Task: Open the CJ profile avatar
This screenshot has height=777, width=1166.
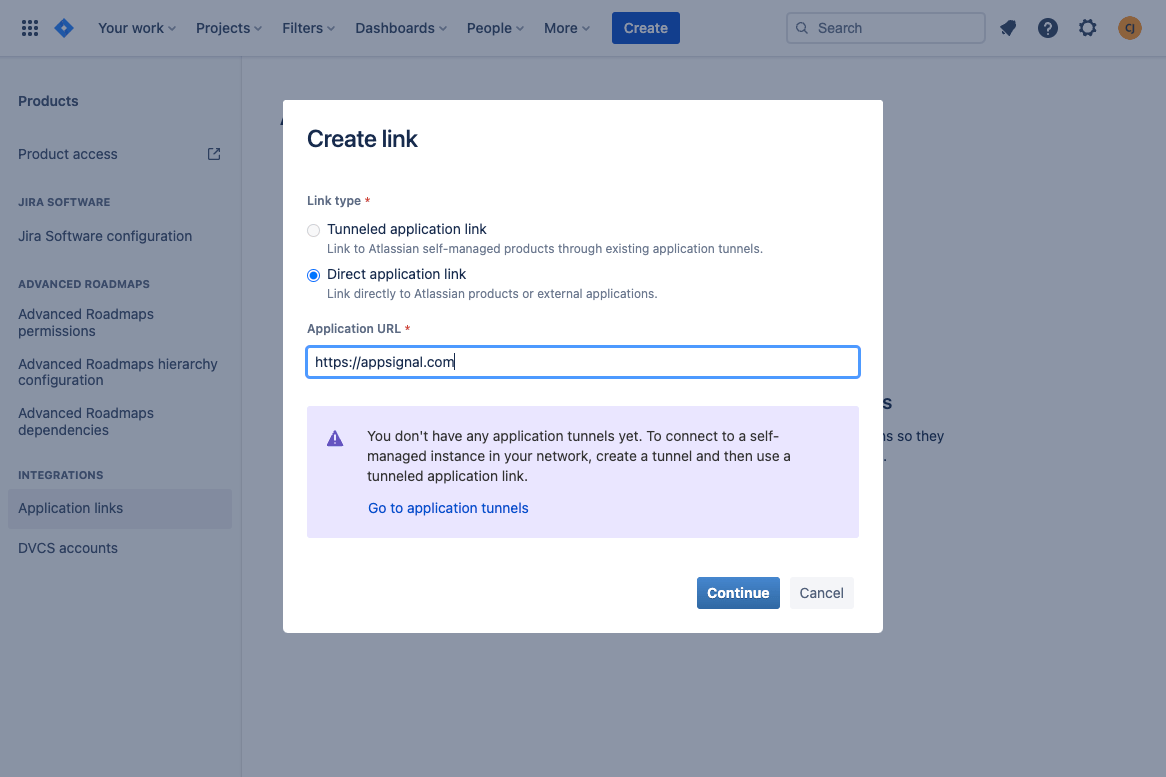Action: click(1129, 28)
